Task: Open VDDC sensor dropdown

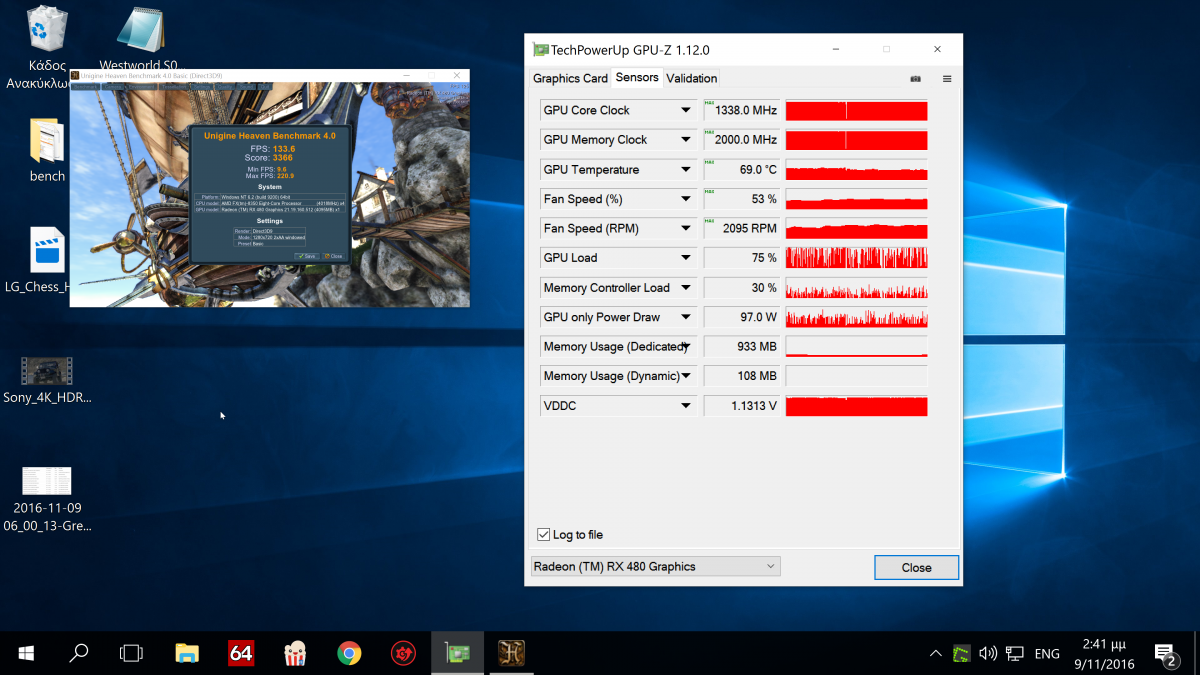Action: tap(686, 406)
